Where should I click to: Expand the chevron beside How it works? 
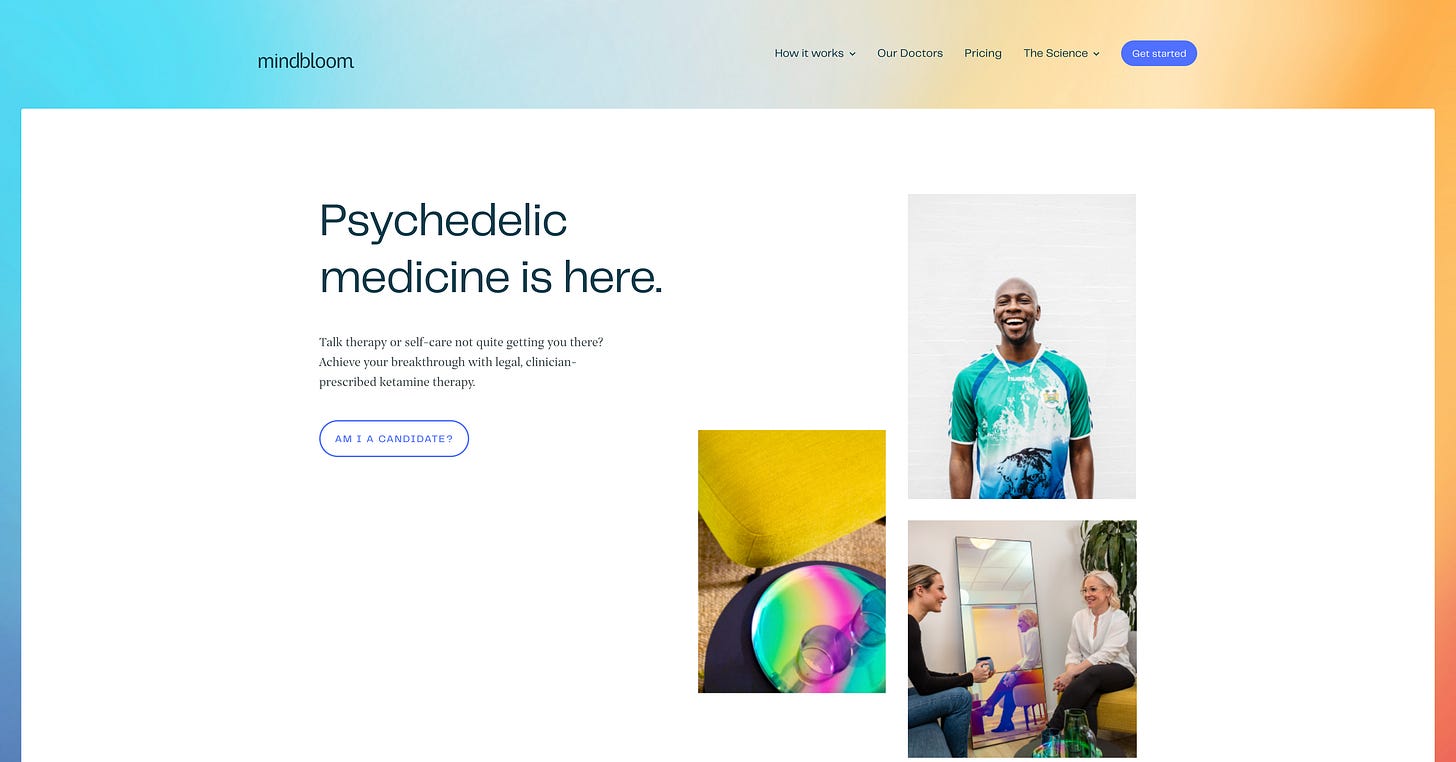[x=852, y=54]
